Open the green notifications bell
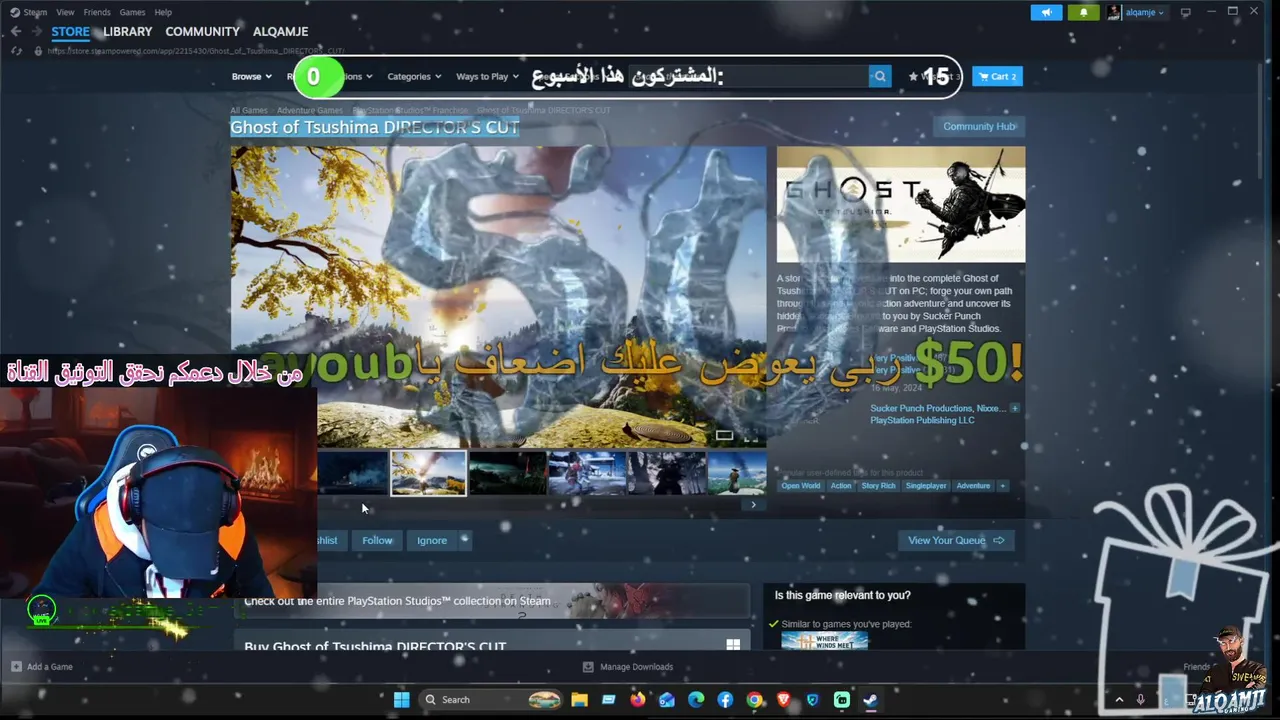1280x720 pixels. point(1083,12)
